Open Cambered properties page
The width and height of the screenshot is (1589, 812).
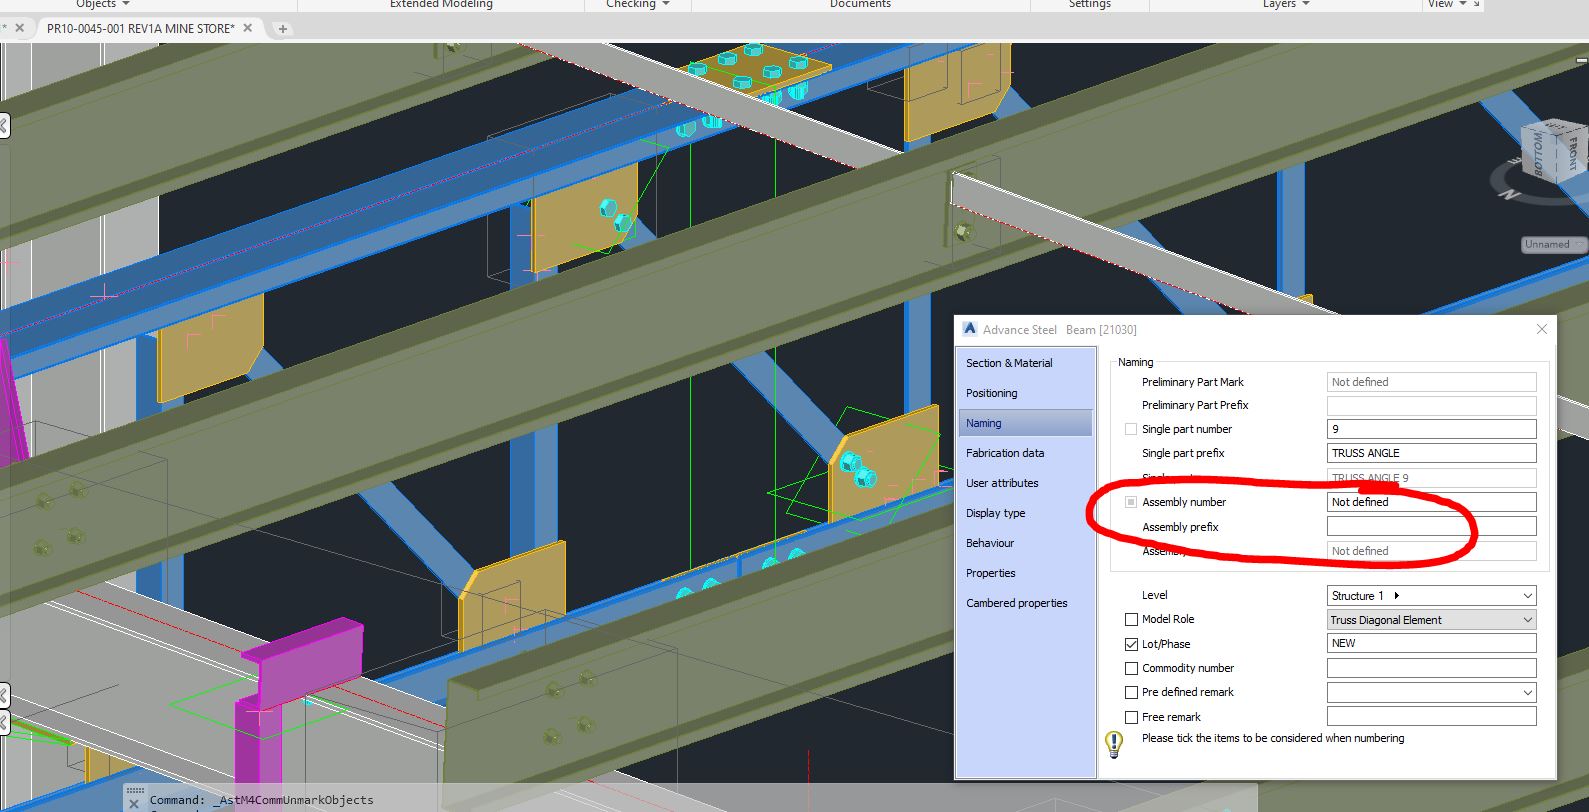(x=1025, y=603)
